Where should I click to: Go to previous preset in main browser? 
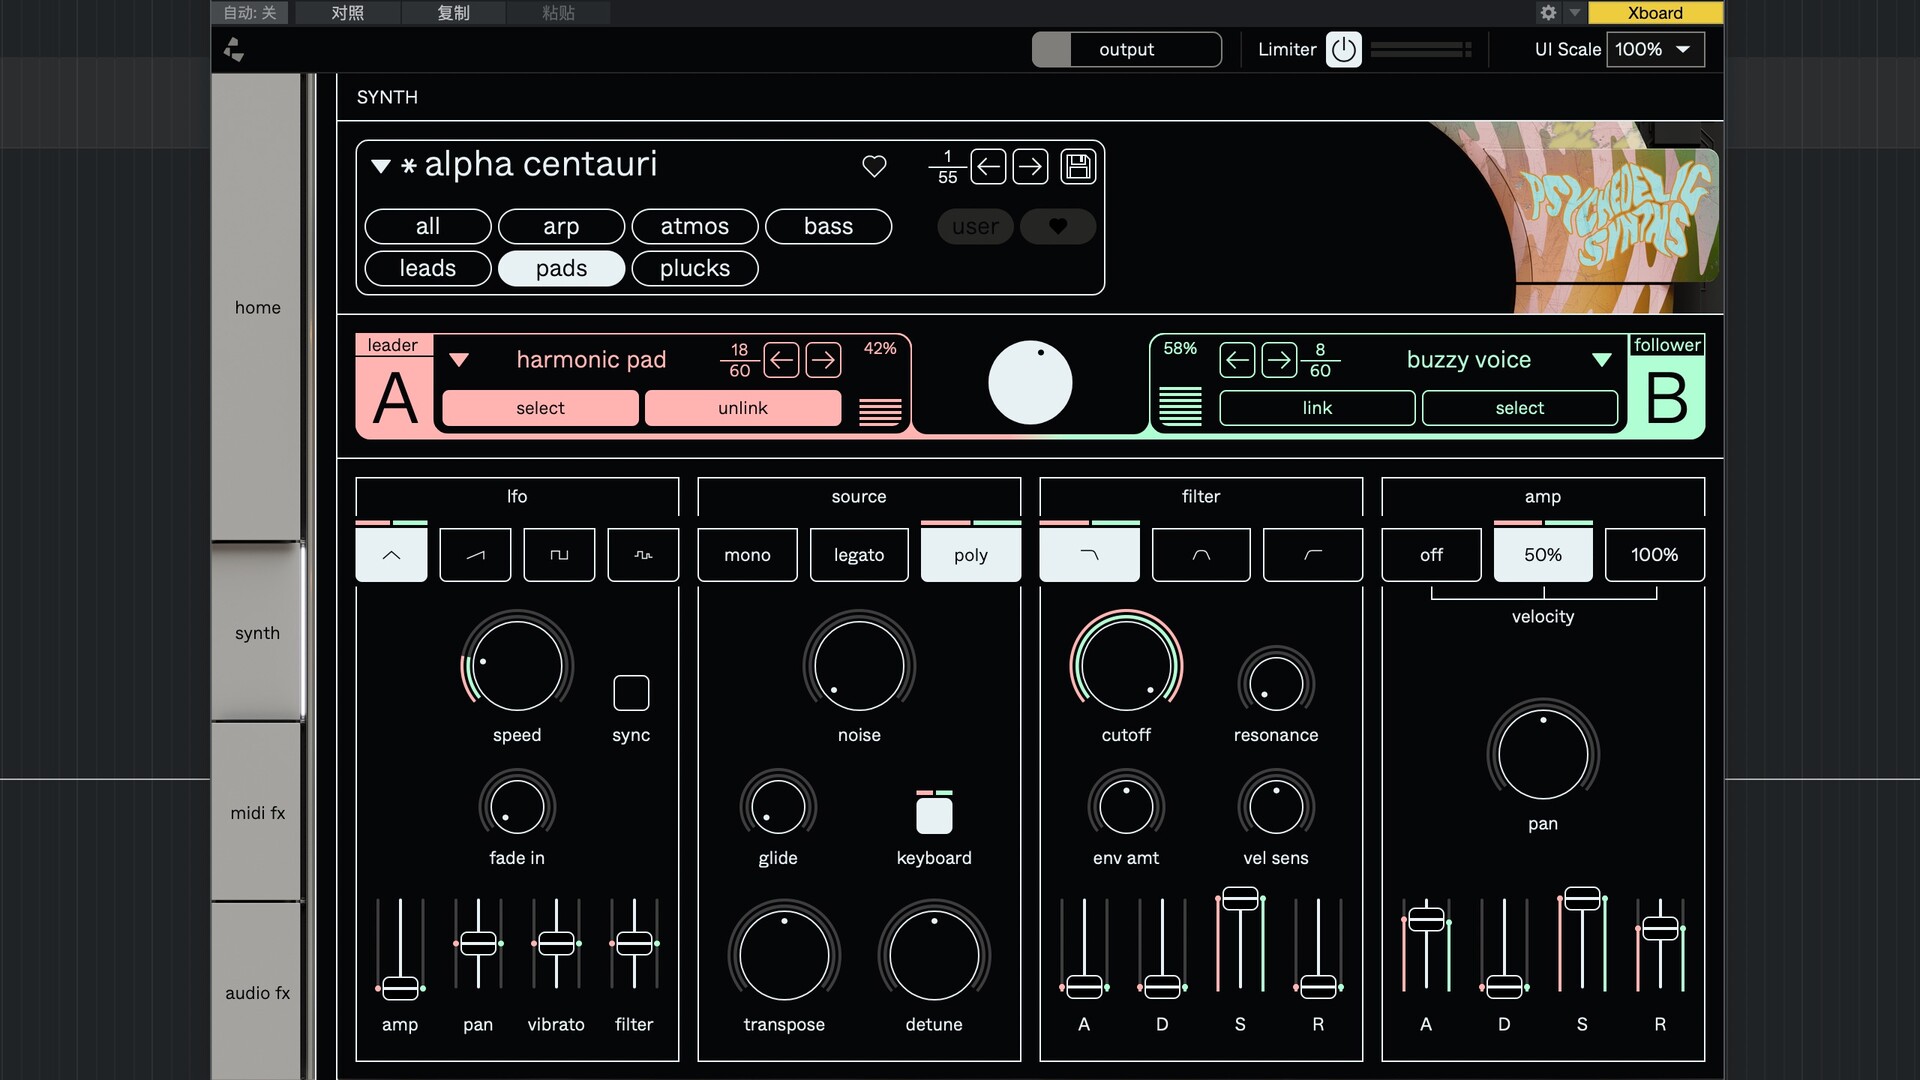point(988,166)
